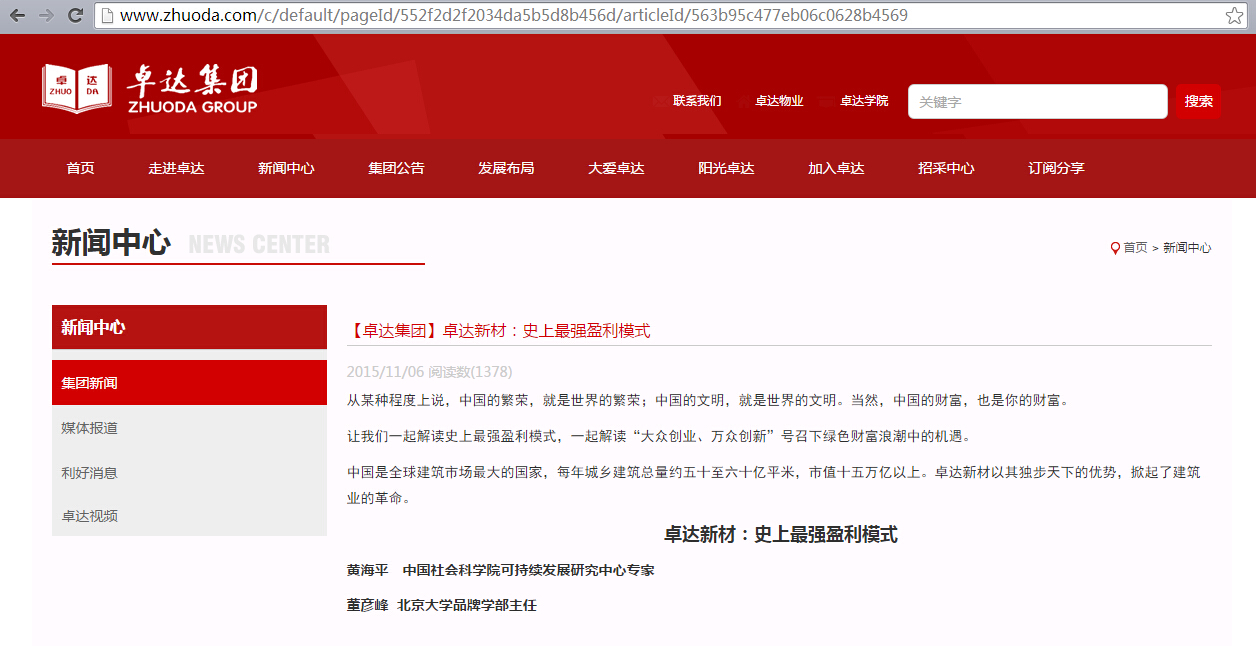Click the browser forward arrow
The image size is (1256, 646).
coord(46,15)
